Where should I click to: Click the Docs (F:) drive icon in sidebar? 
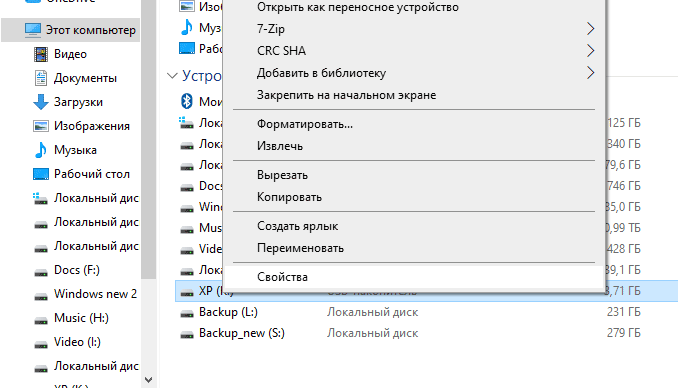click(41, 272)
